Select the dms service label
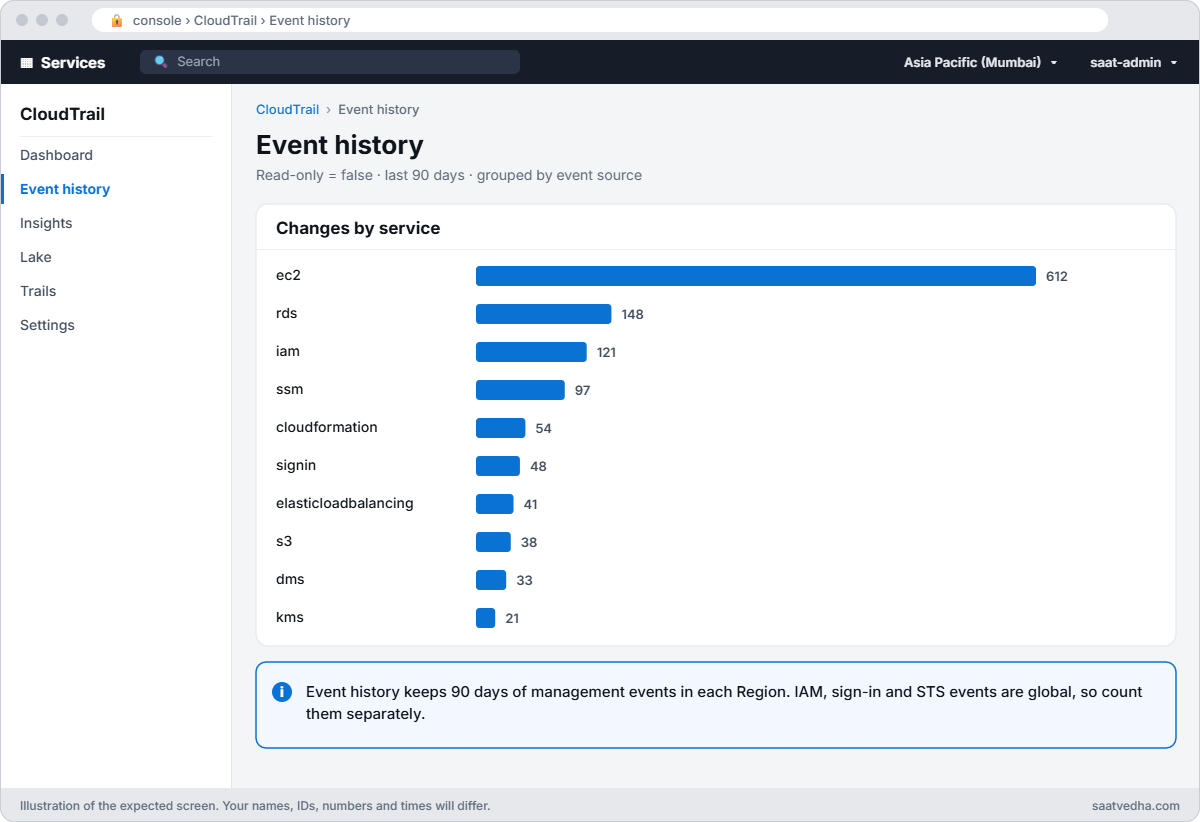Image resolution: width=1200 pixels, height=822 pixels. click(x=290, y=579)
